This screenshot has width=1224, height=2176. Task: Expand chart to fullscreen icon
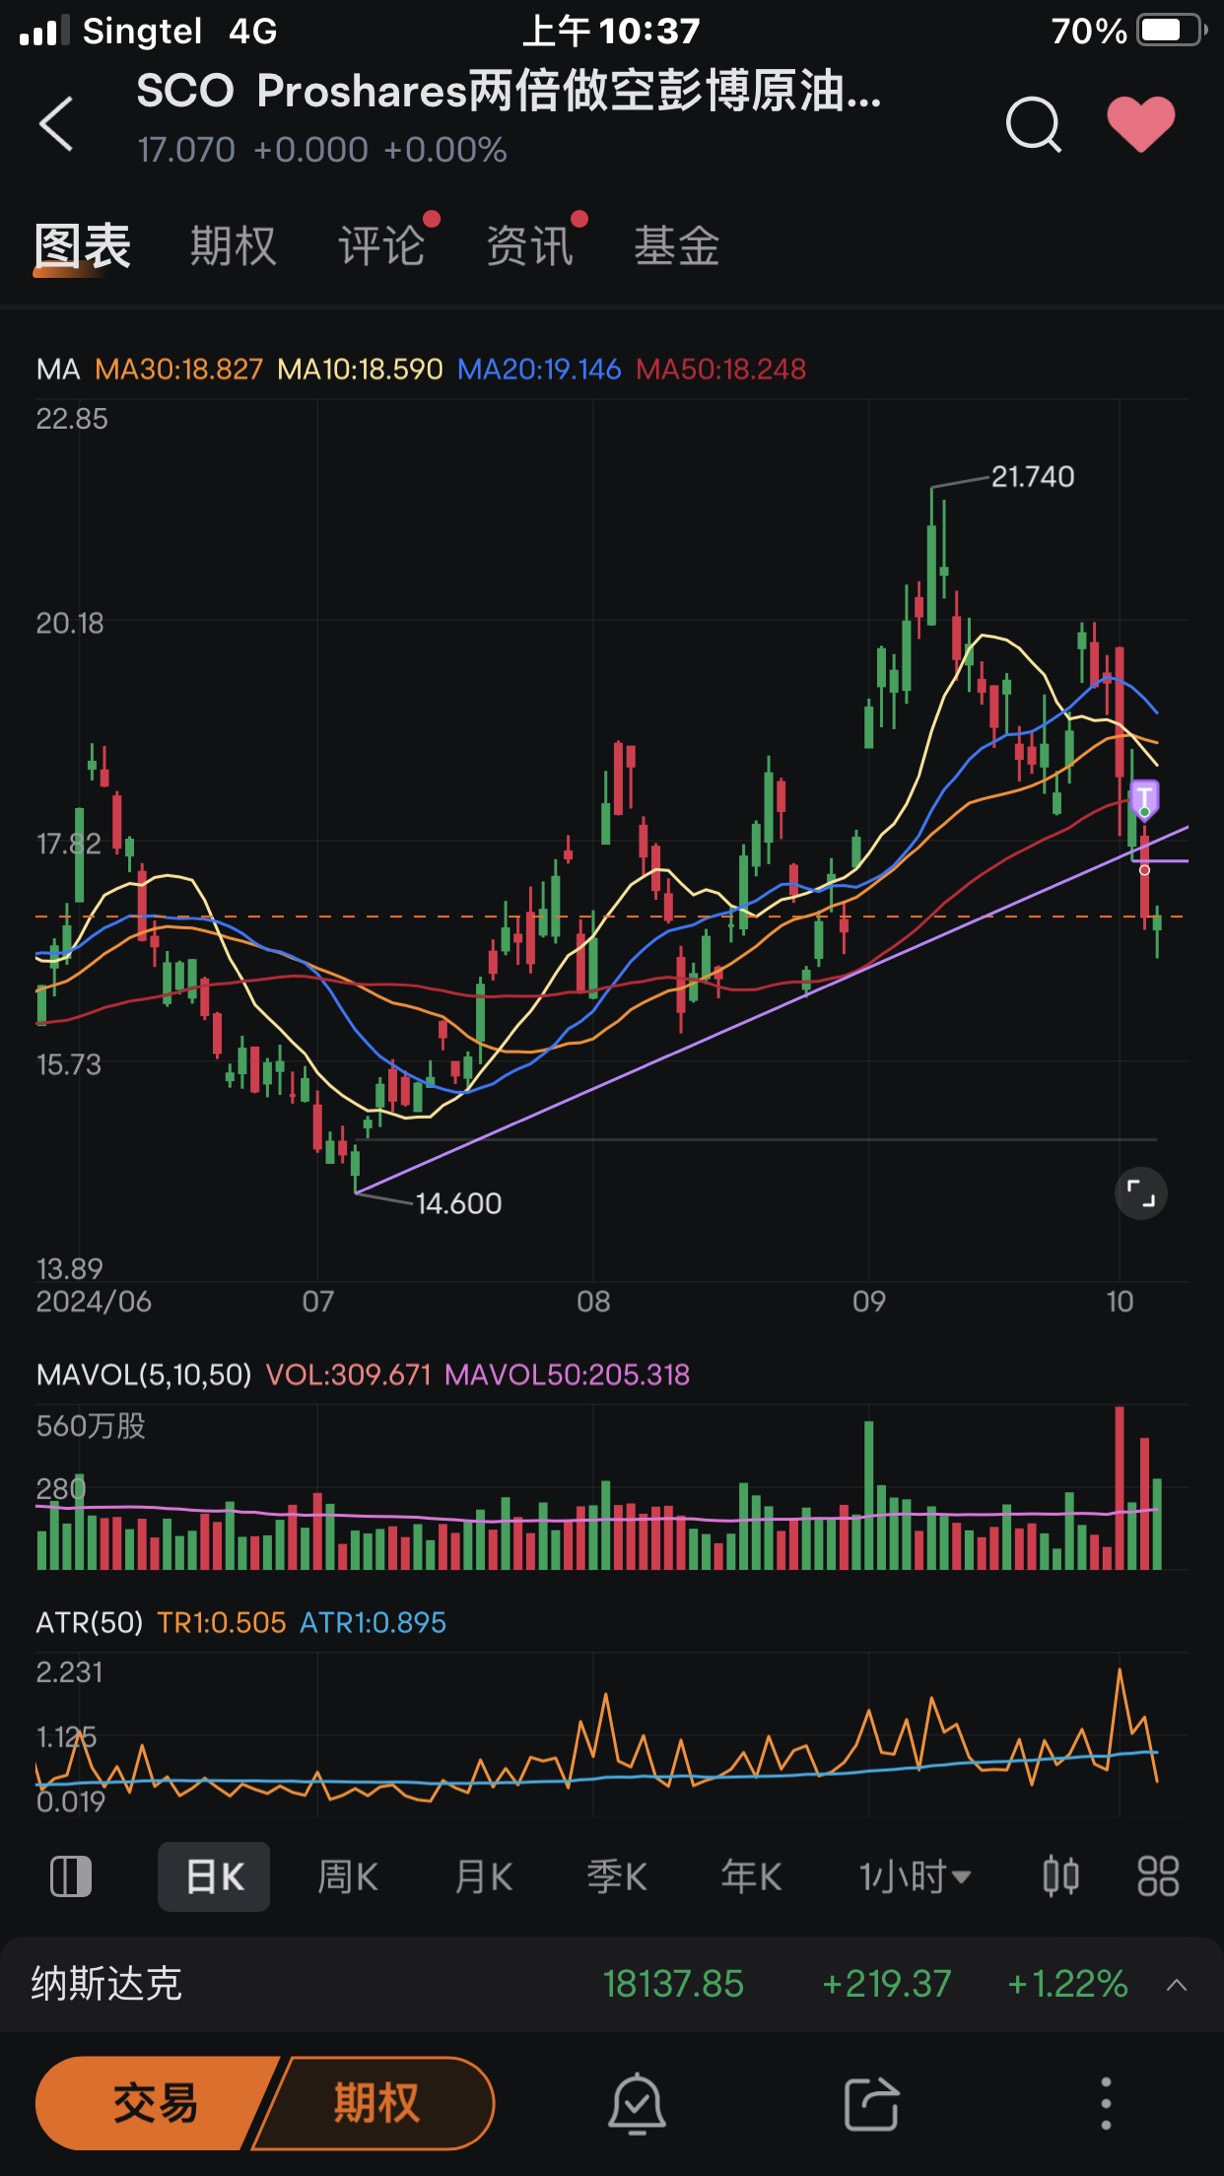1141,1193
